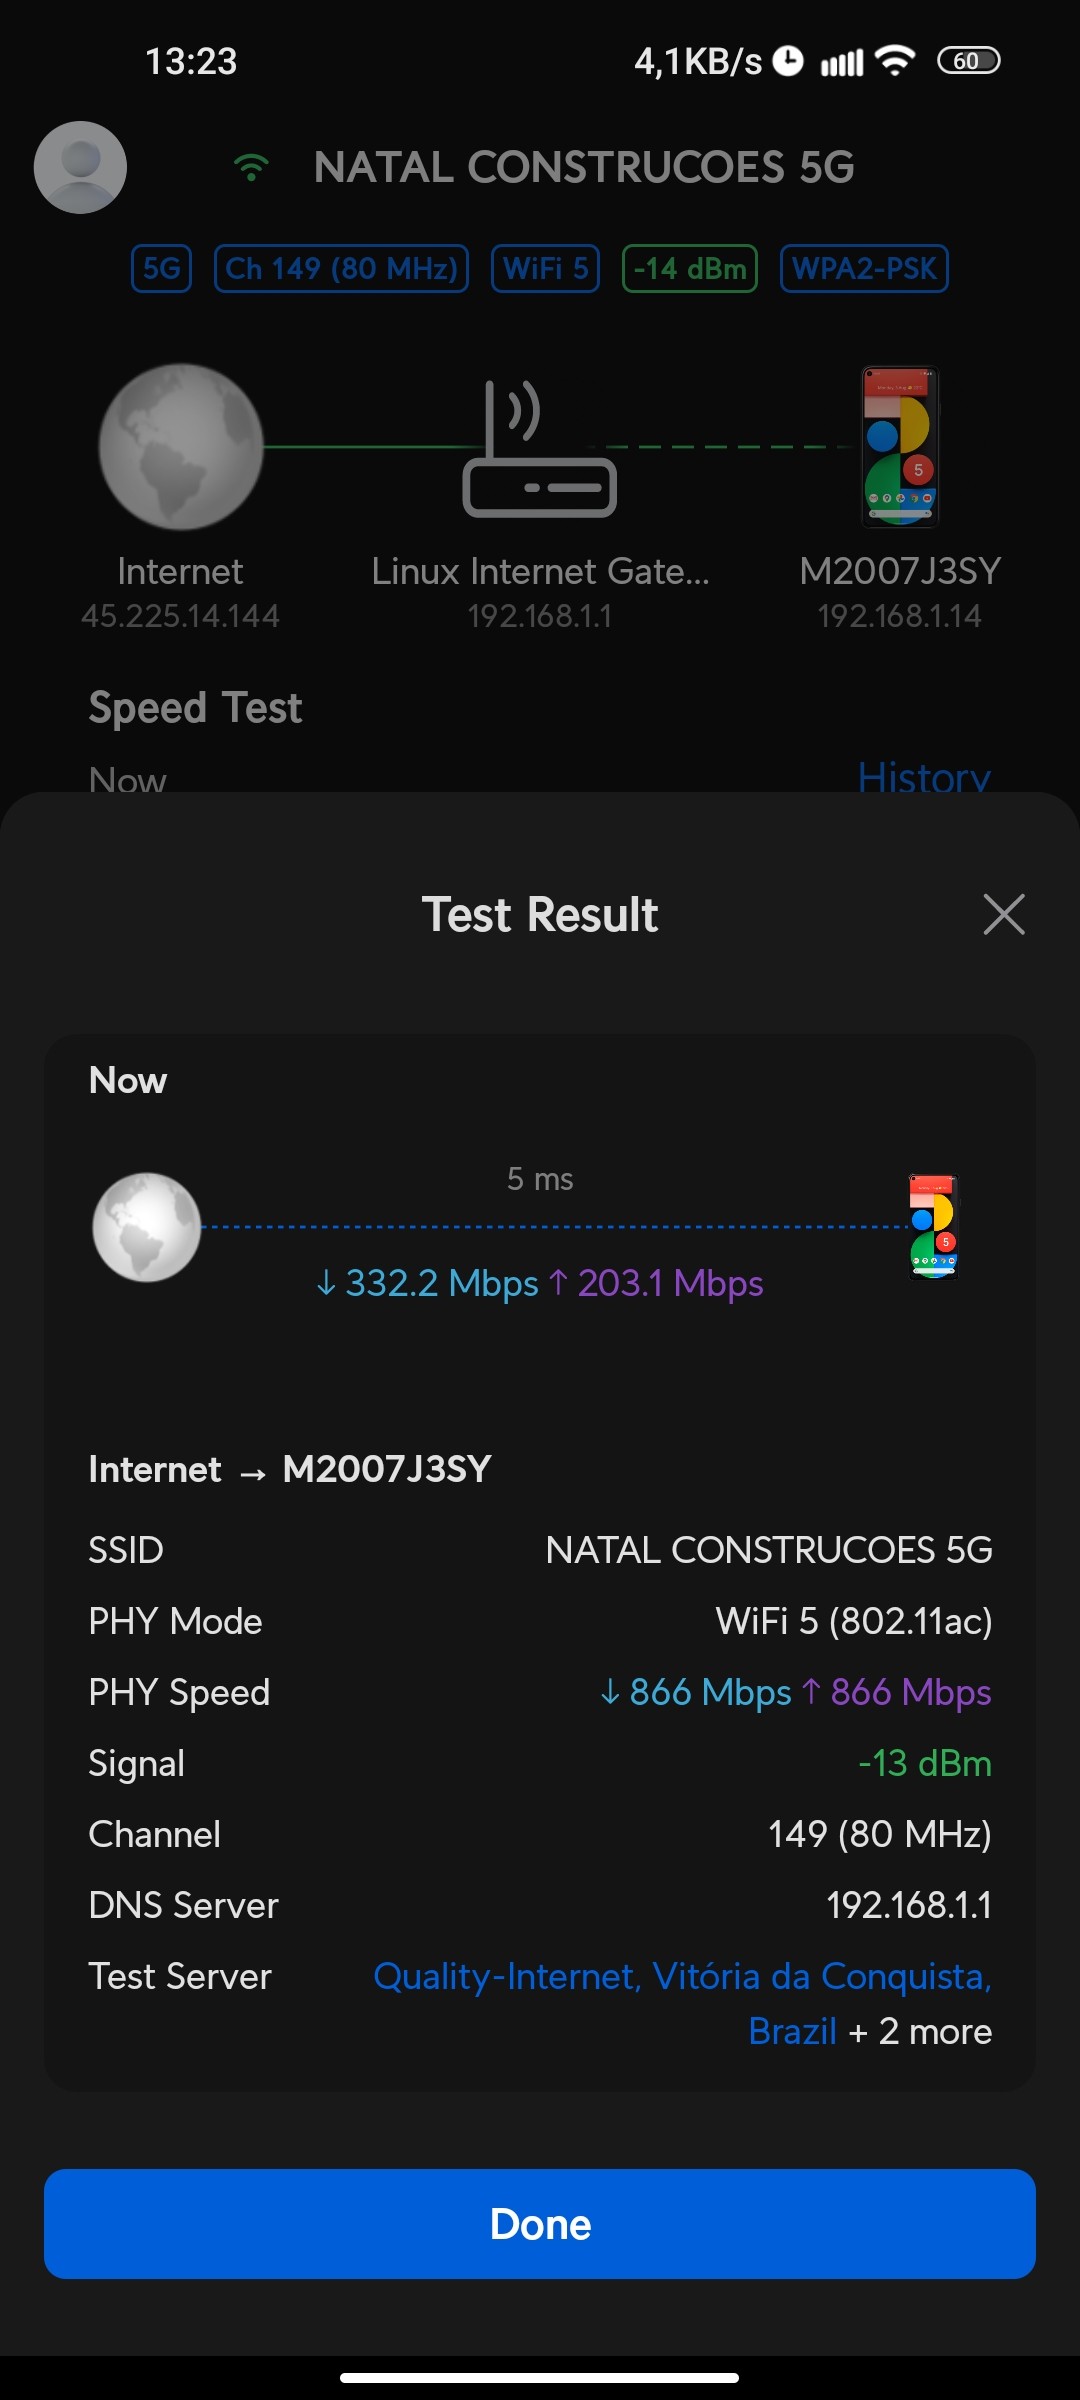This screenshot has width=1080, height=2400.
Task: Tap the phone icon in Test Result
Action: 933,1227
